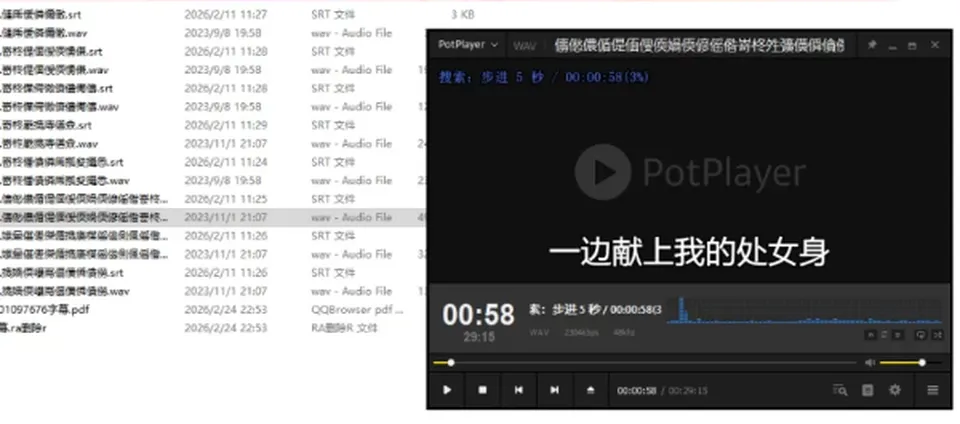Toggle shuffle playback mode icon
The image size is (960, 424).
click(937, 335)
